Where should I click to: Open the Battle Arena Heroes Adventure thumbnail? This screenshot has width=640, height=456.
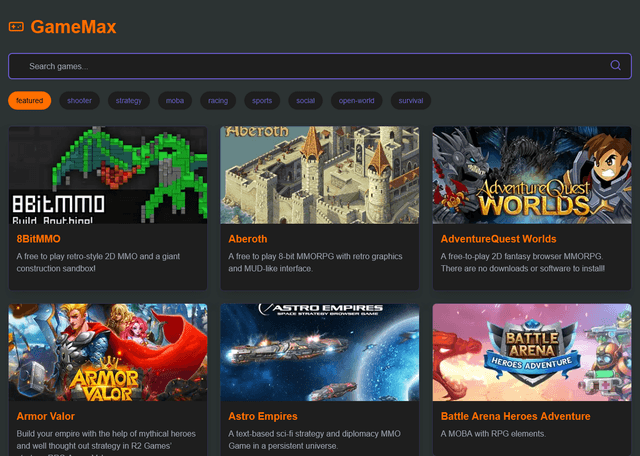[x=532, y=352]
